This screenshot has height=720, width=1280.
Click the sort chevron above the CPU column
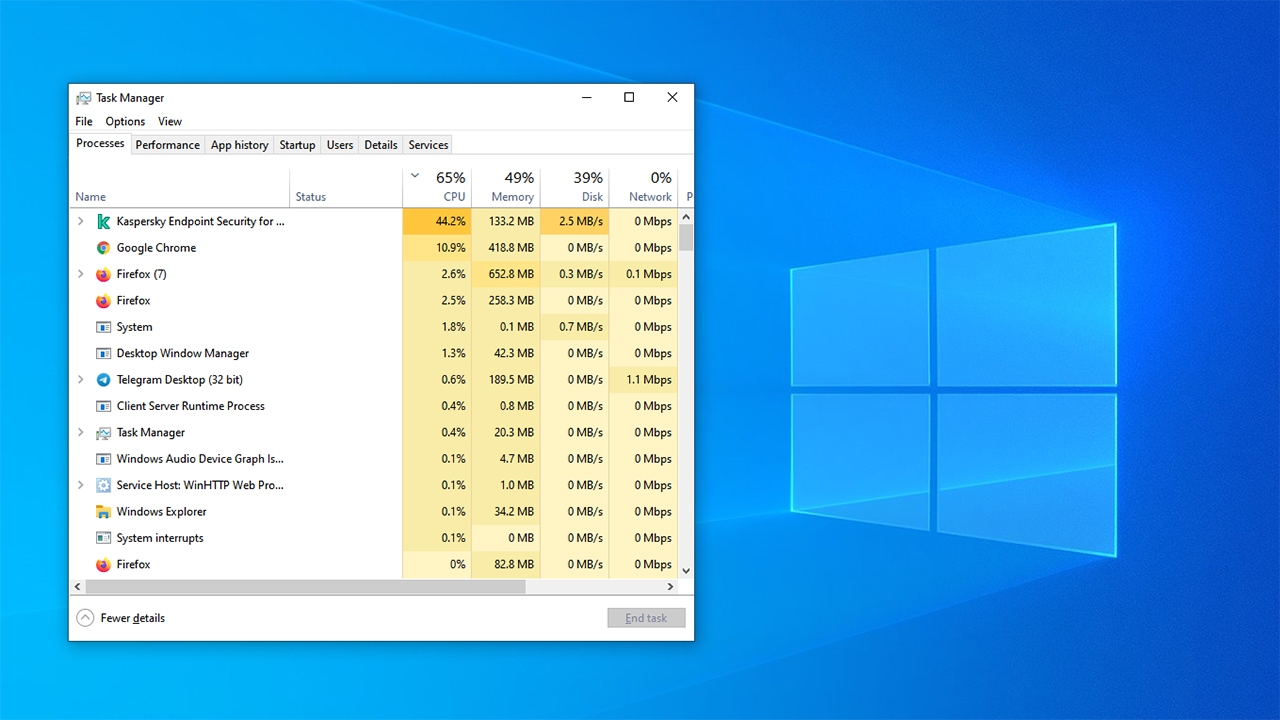coord(415,176)
